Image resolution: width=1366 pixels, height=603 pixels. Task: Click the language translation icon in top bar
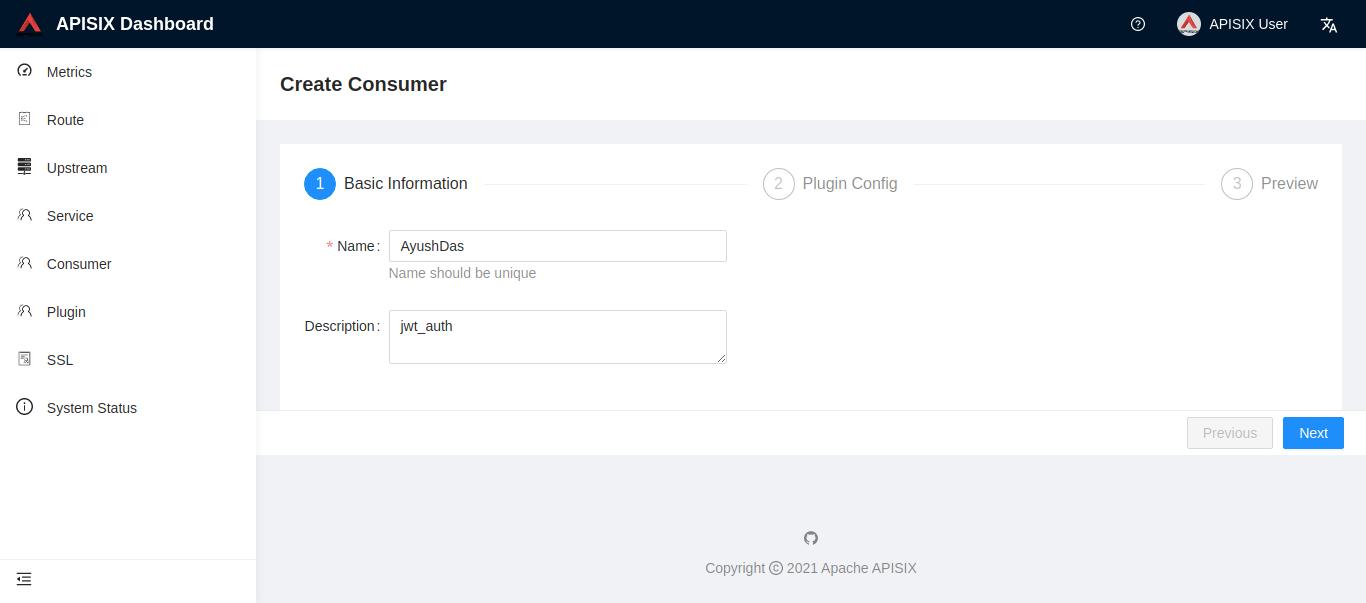[x=1328, y=24]
